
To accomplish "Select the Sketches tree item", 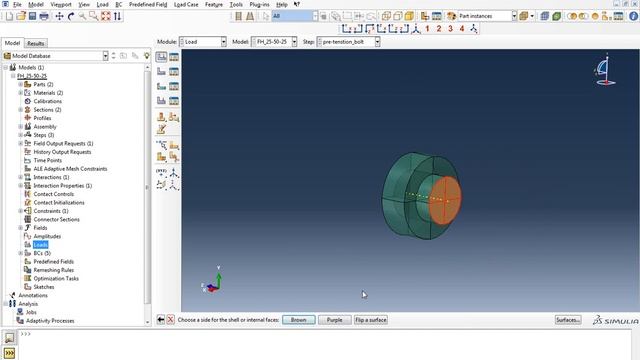I will click(x=44, y=287).
